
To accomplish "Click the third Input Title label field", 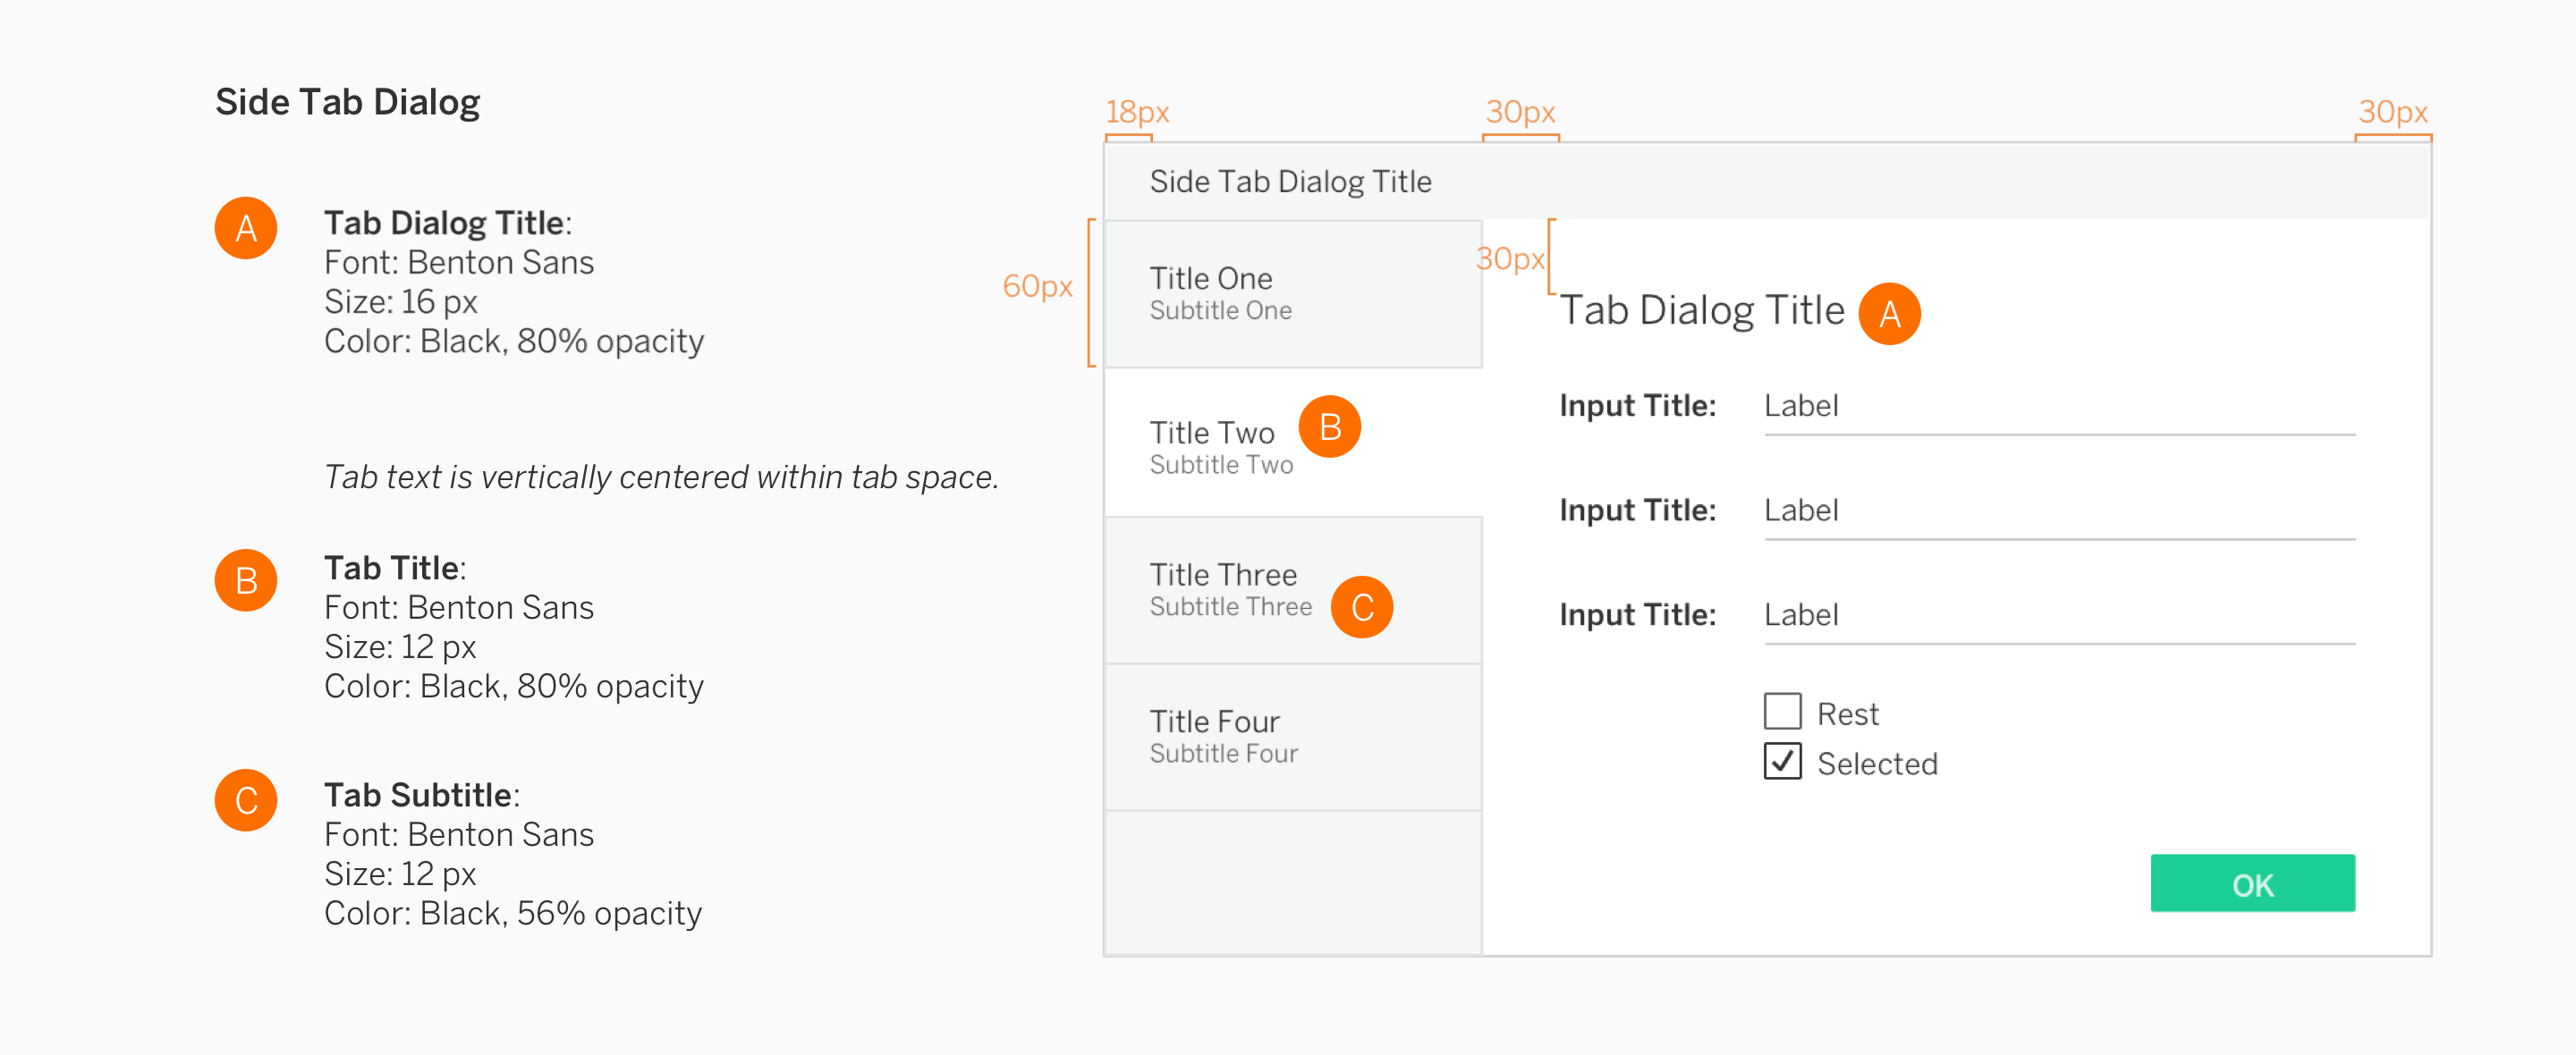I will coord(2058,616).
